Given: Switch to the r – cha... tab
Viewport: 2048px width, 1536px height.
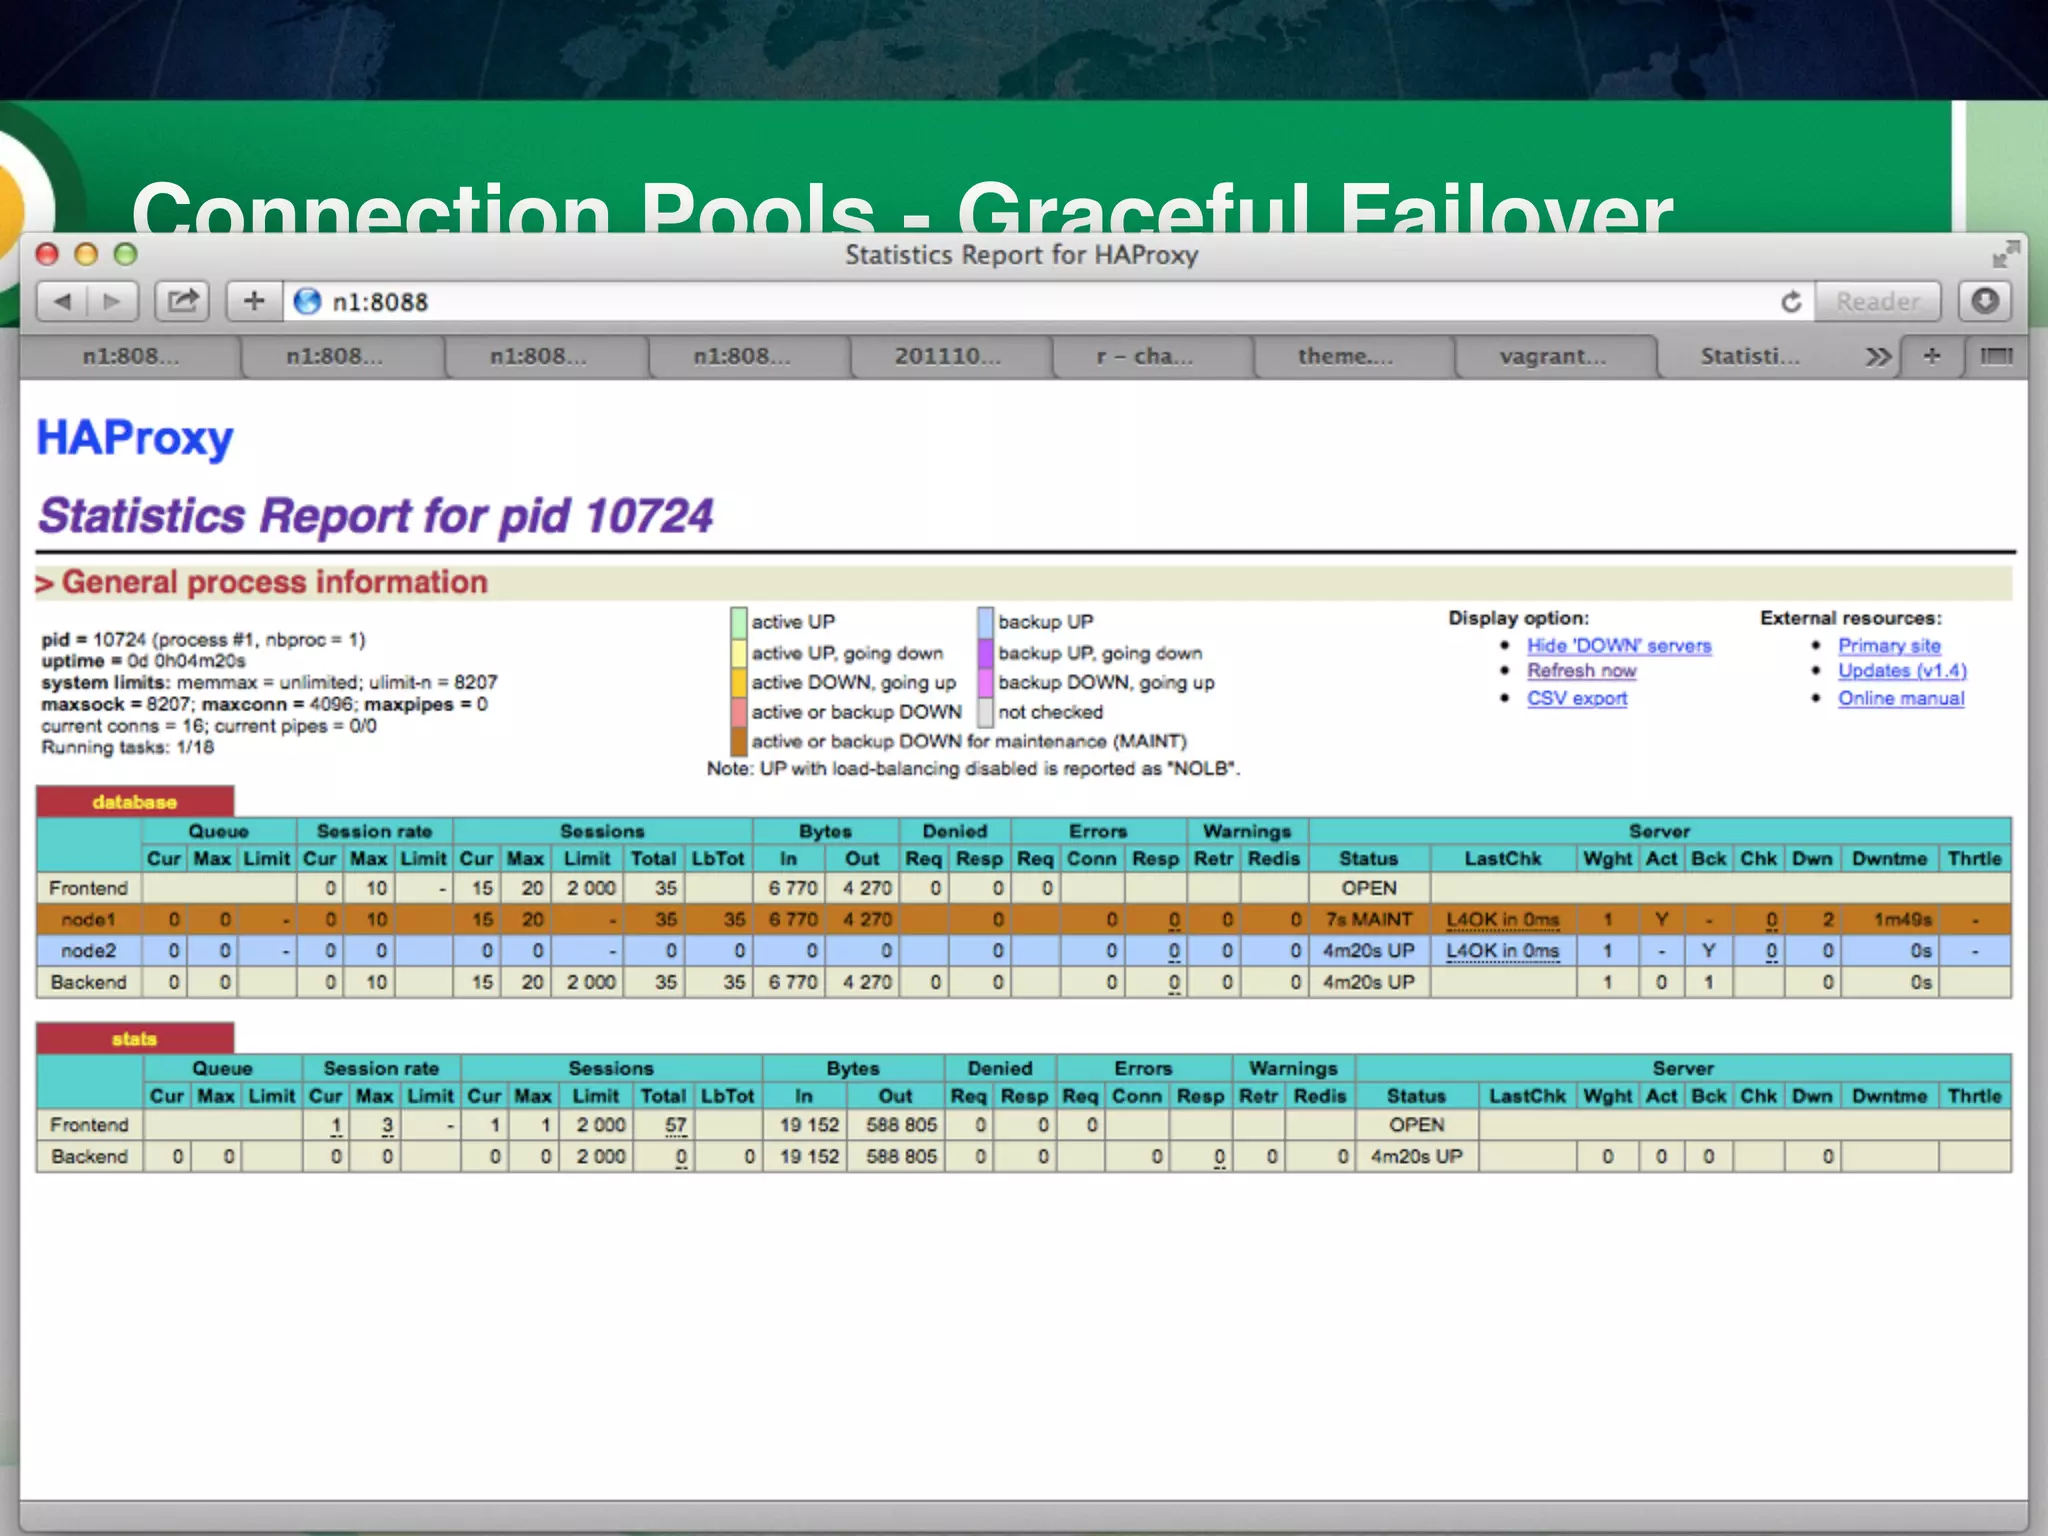Looking at the screenshot, I should pyautogui.click(x=1145, y=356).
